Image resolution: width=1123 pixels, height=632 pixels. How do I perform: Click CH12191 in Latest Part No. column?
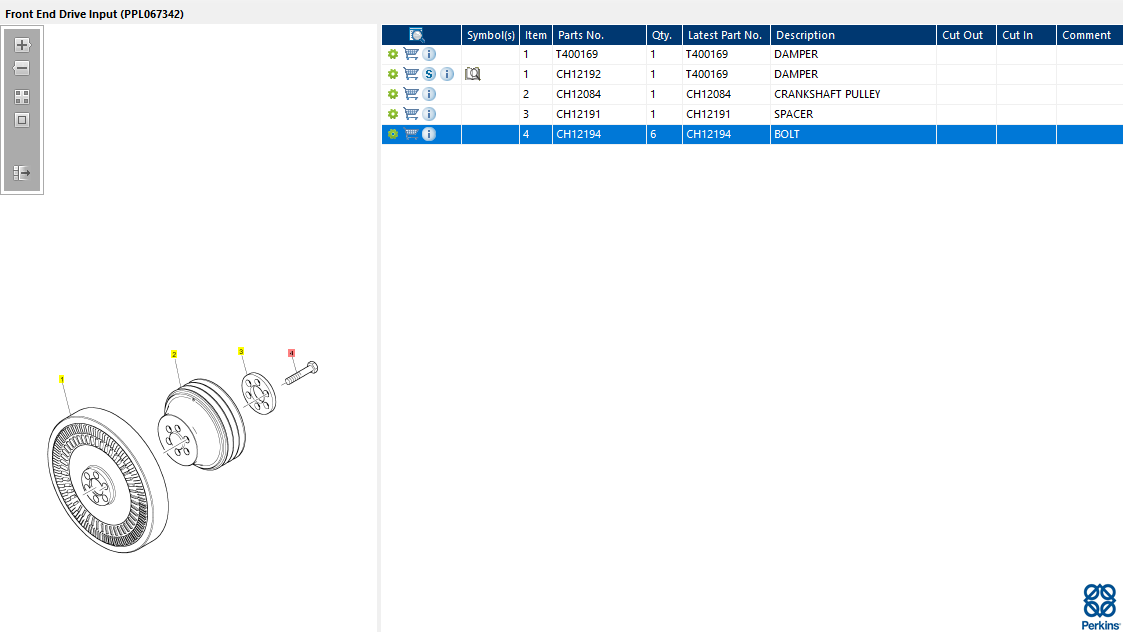coord(708,114)
